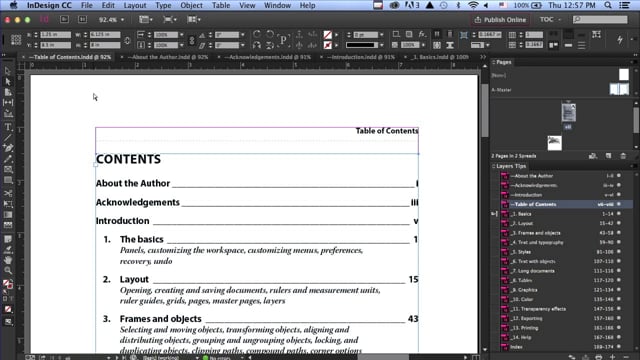
Task: Open the effects fx button
Action: (x=422, y=34)
